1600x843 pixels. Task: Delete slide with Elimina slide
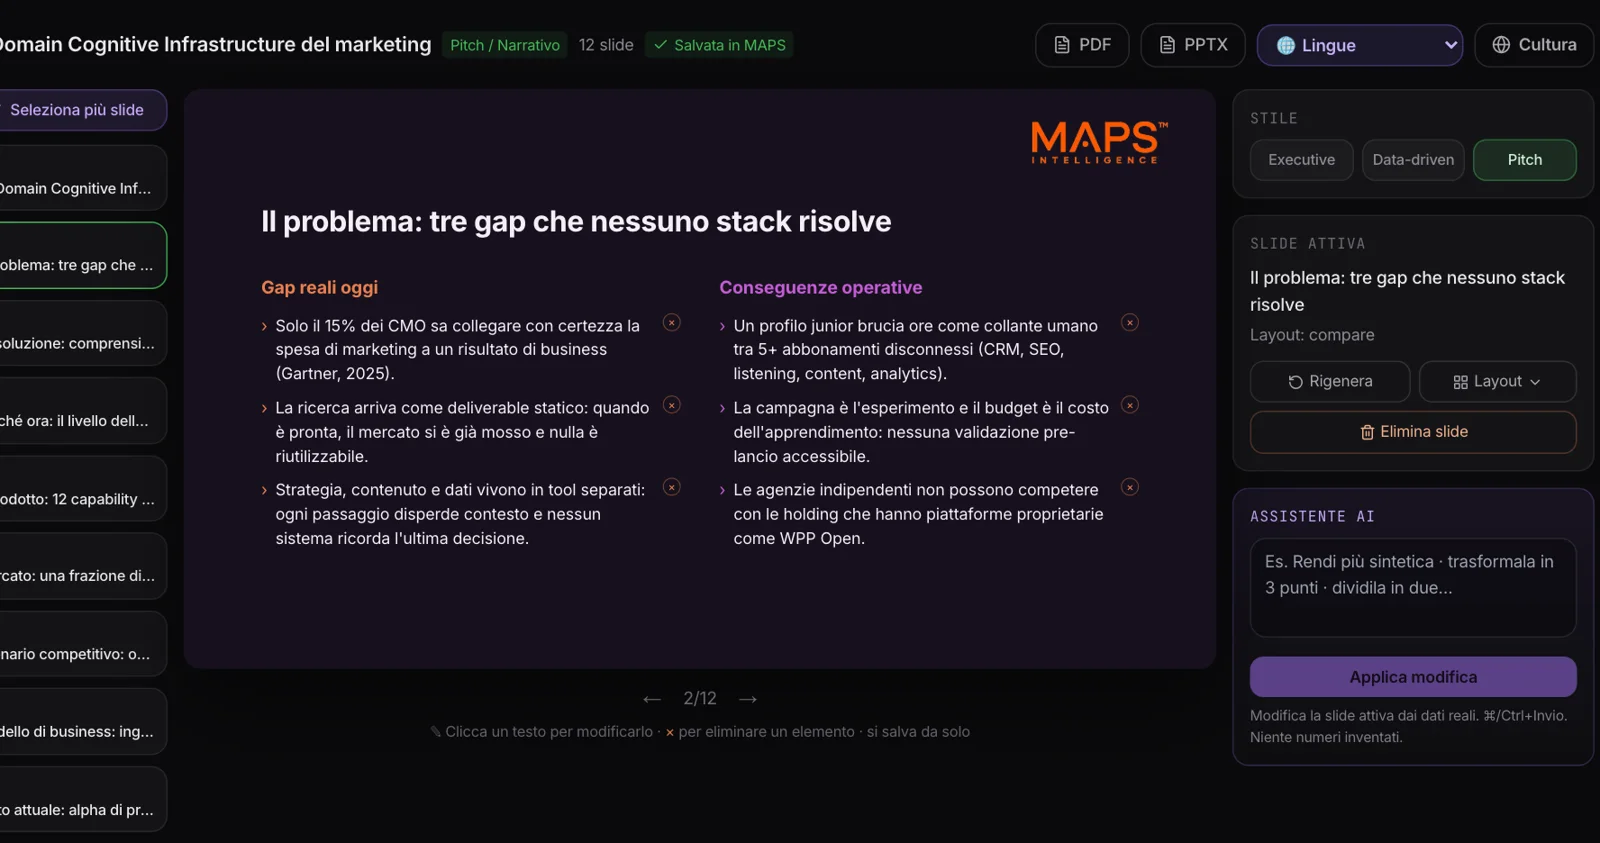coord(1413,432)
